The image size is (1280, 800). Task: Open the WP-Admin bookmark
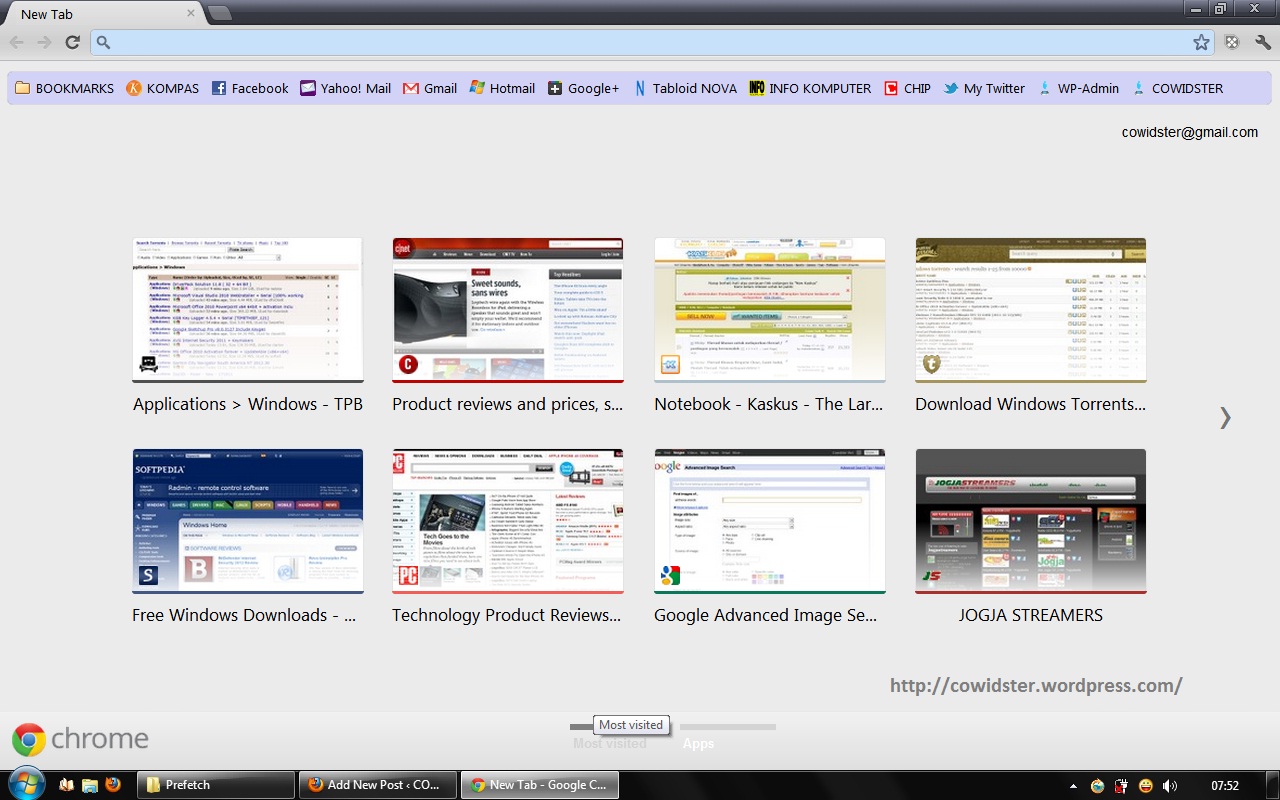pos(1078,88)
